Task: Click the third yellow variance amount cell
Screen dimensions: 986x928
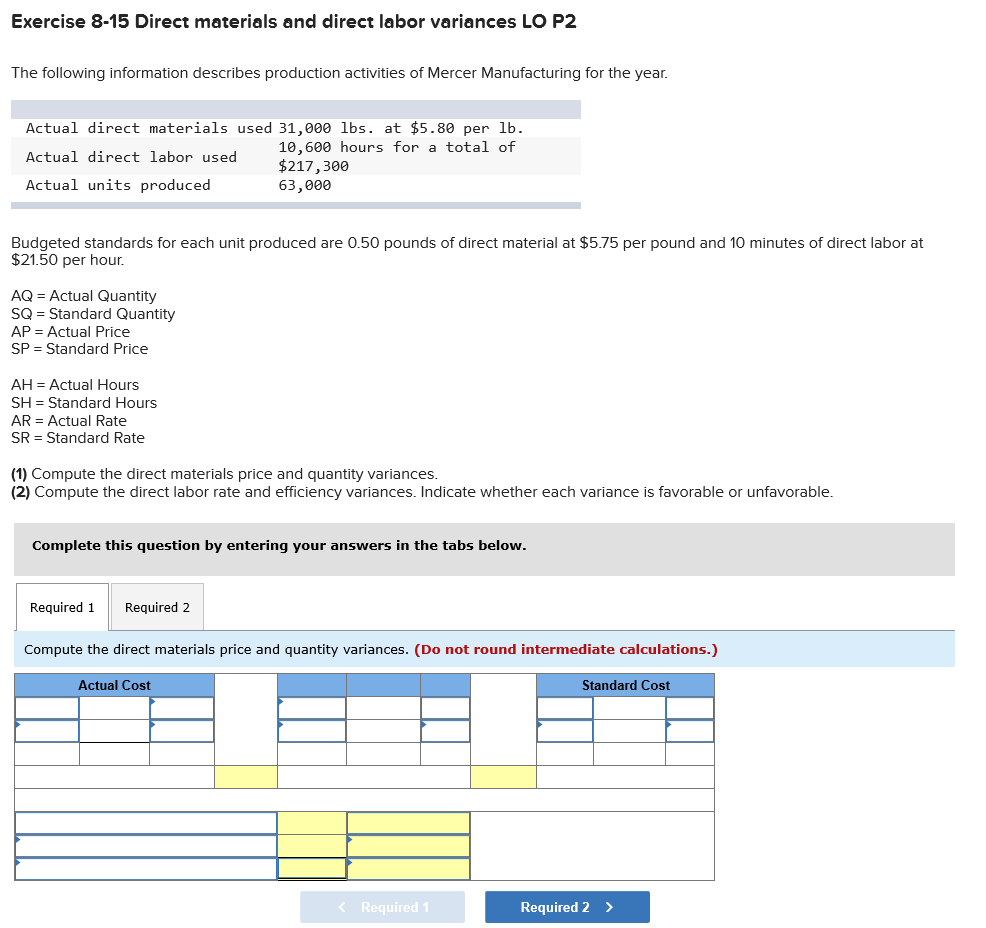Action: click(312, 868)
